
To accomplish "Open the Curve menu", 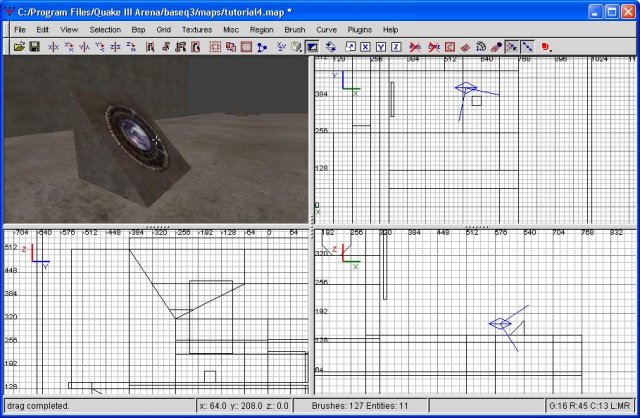I will pyautogui.click(x=327, y=30).
